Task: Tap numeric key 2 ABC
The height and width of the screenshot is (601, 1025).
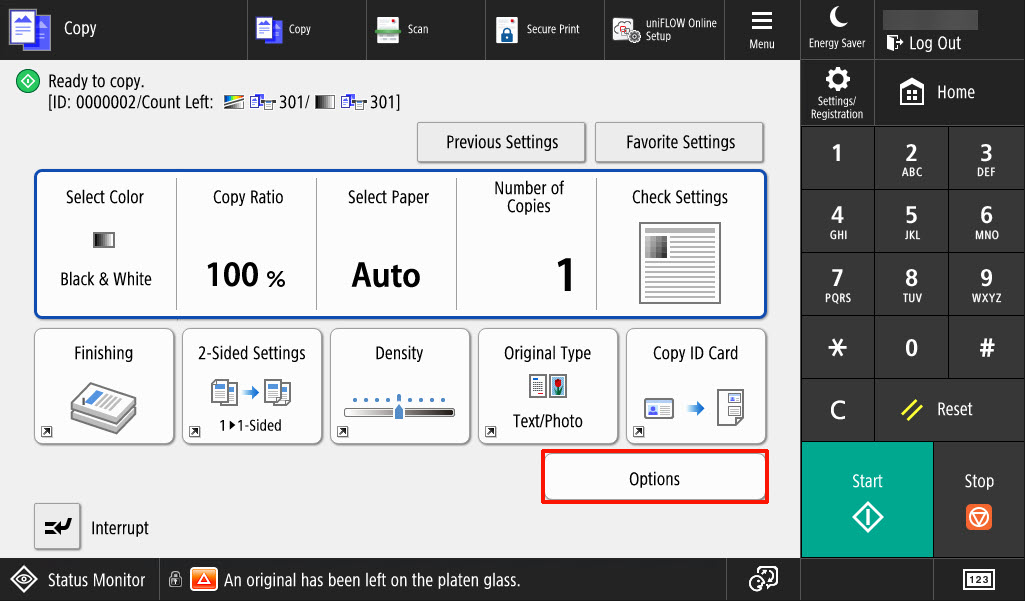Action: coord(911,158)
